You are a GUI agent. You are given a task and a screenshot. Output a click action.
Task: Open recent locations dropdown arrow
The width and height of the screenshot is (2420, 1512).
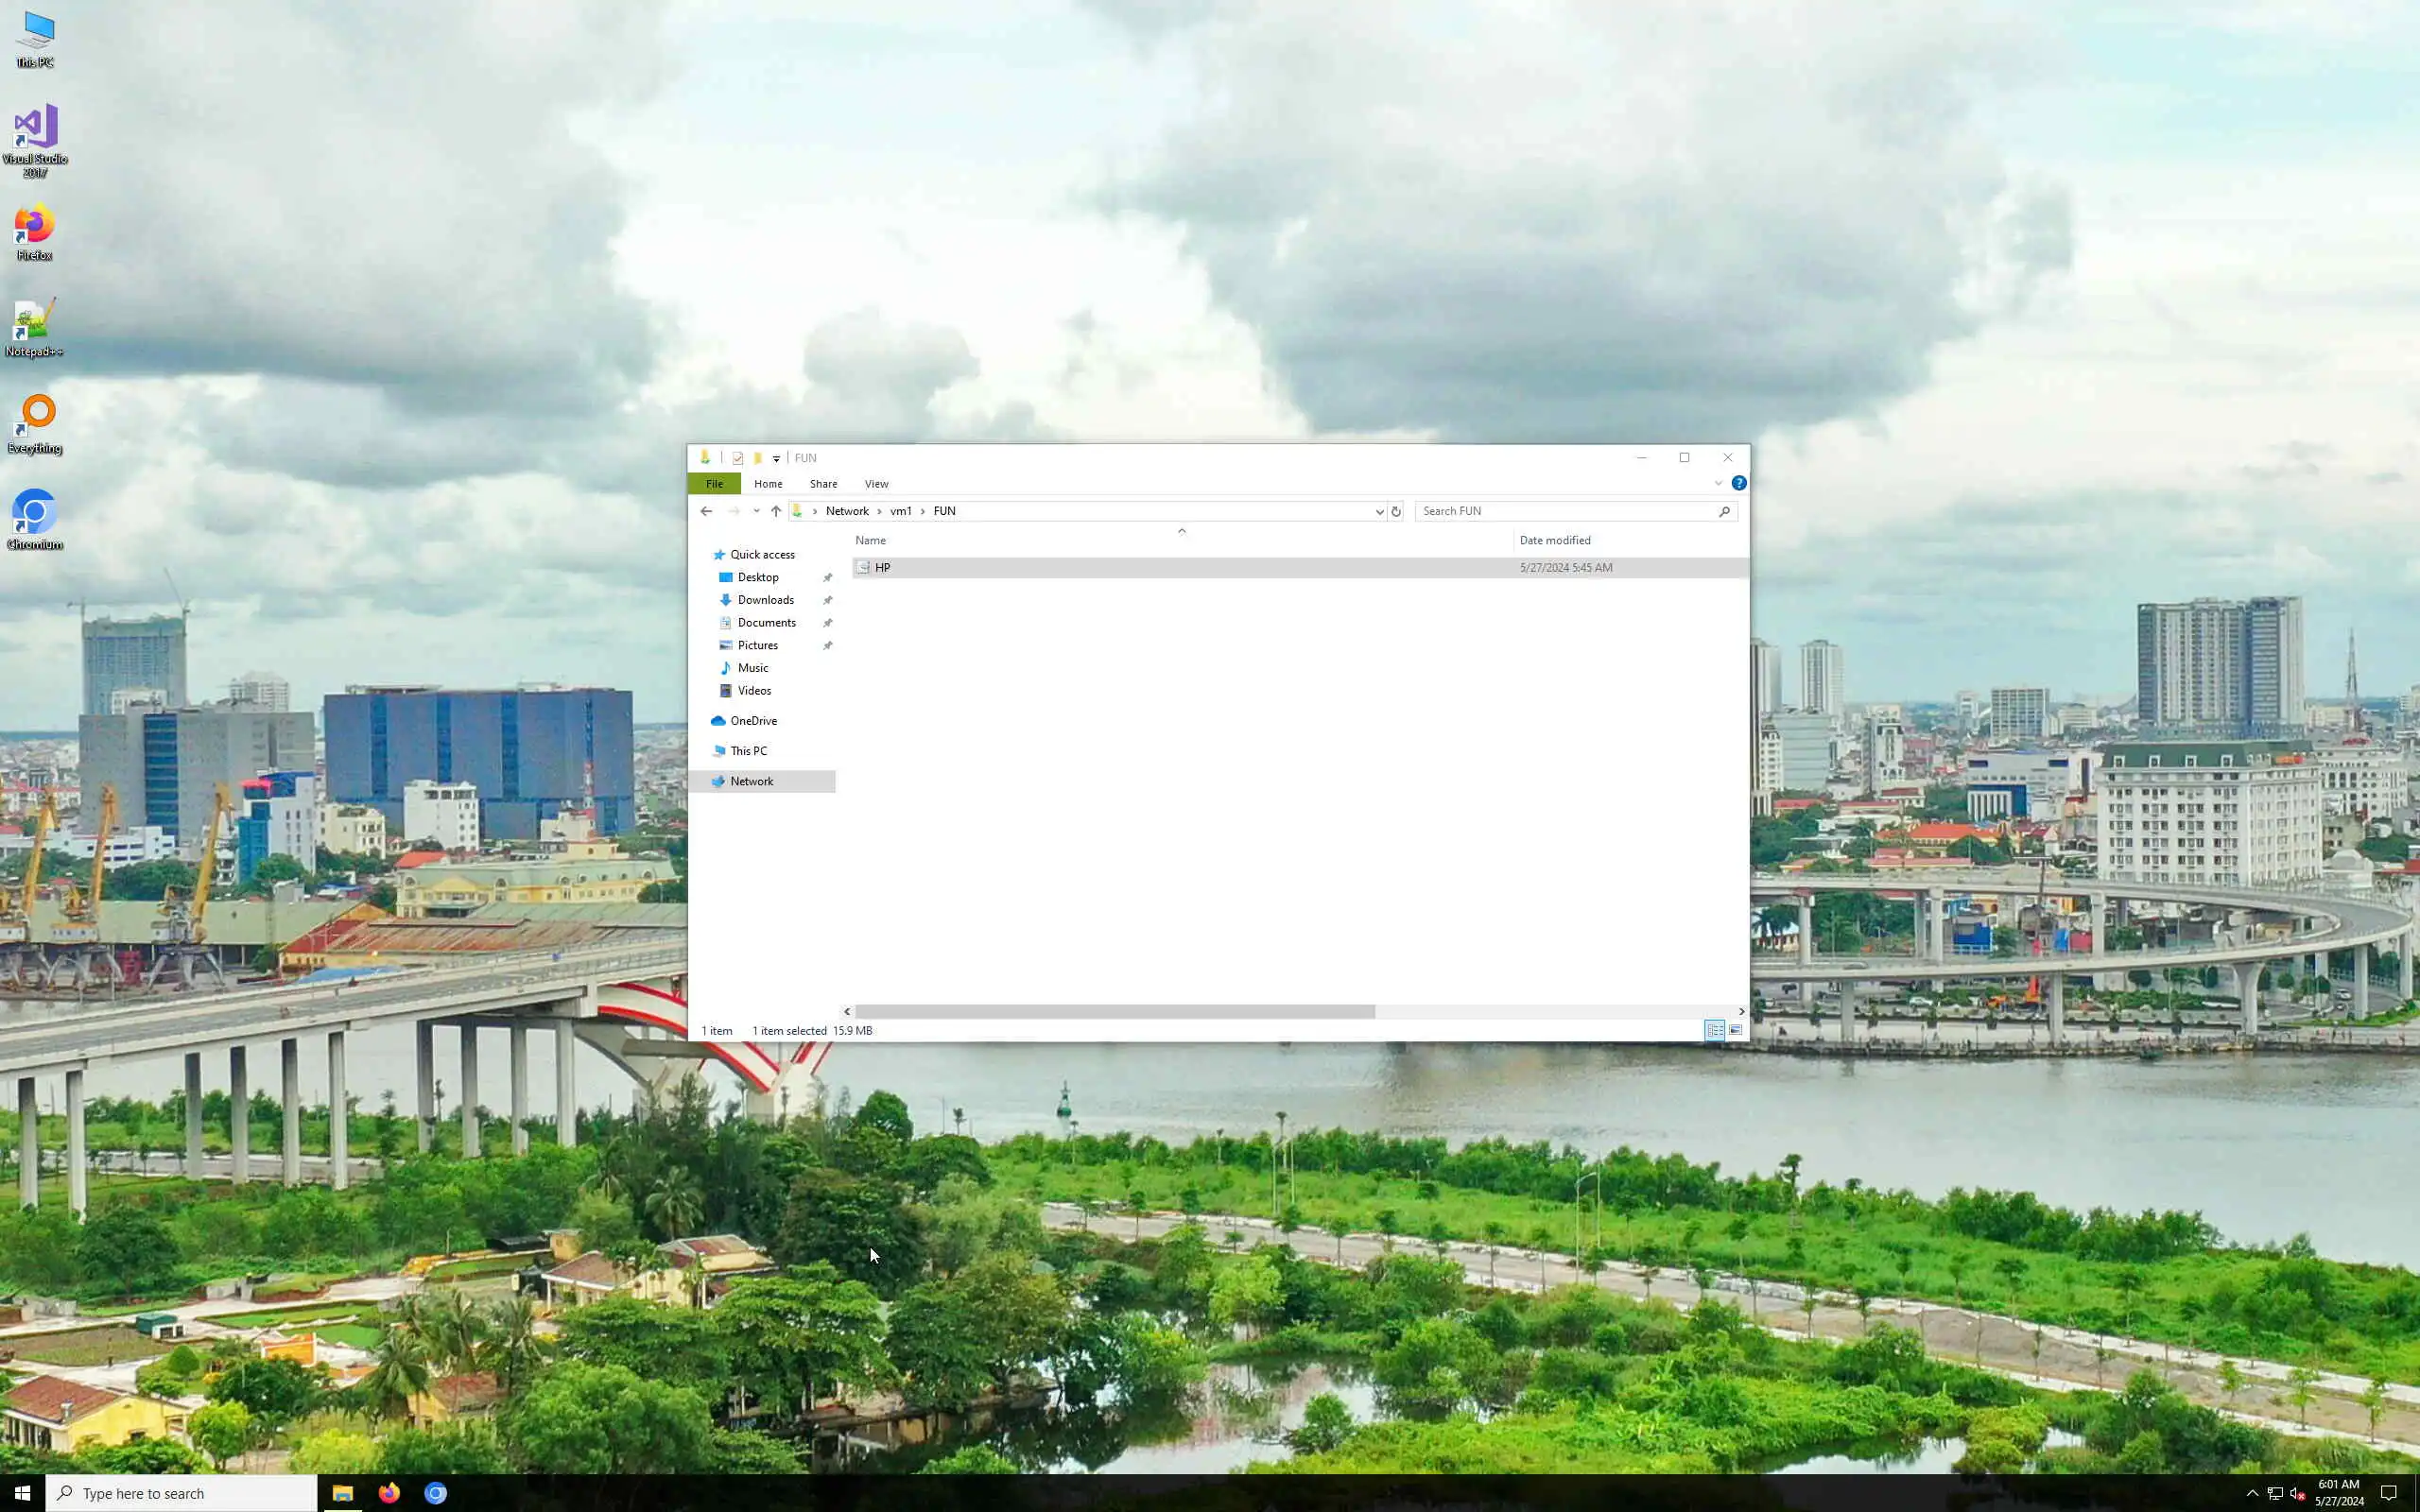point(756,511)
